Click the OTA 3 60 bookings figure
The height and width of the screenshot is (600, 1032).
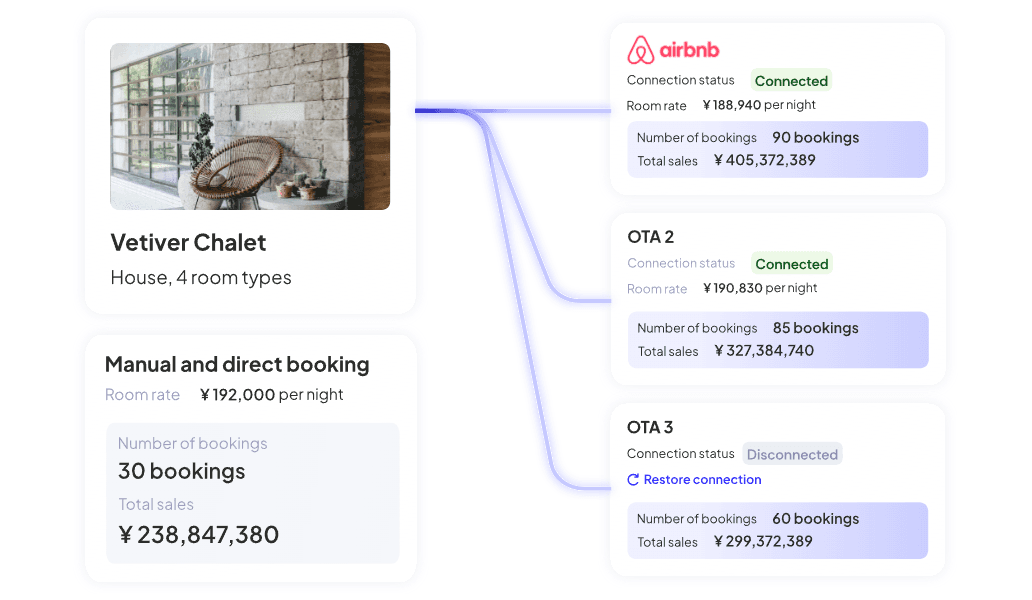pyautogui.click(x=815, y=519)
